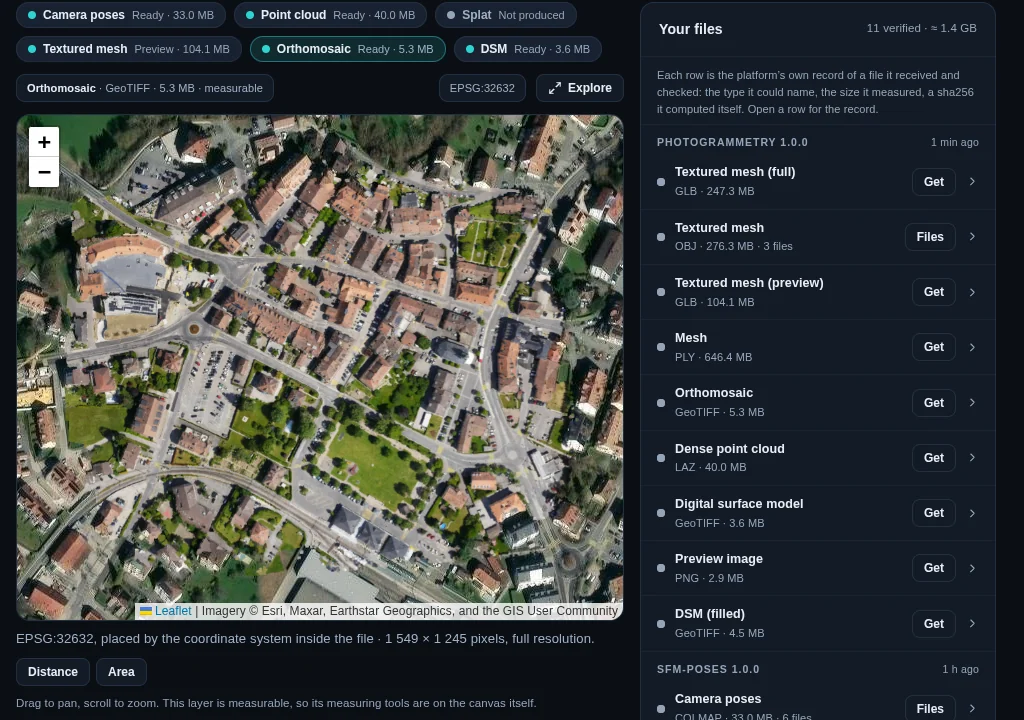Click on the orthomosaic aerial map canvas
This screenshot has width=1024, height=720.
coord(319,367)
